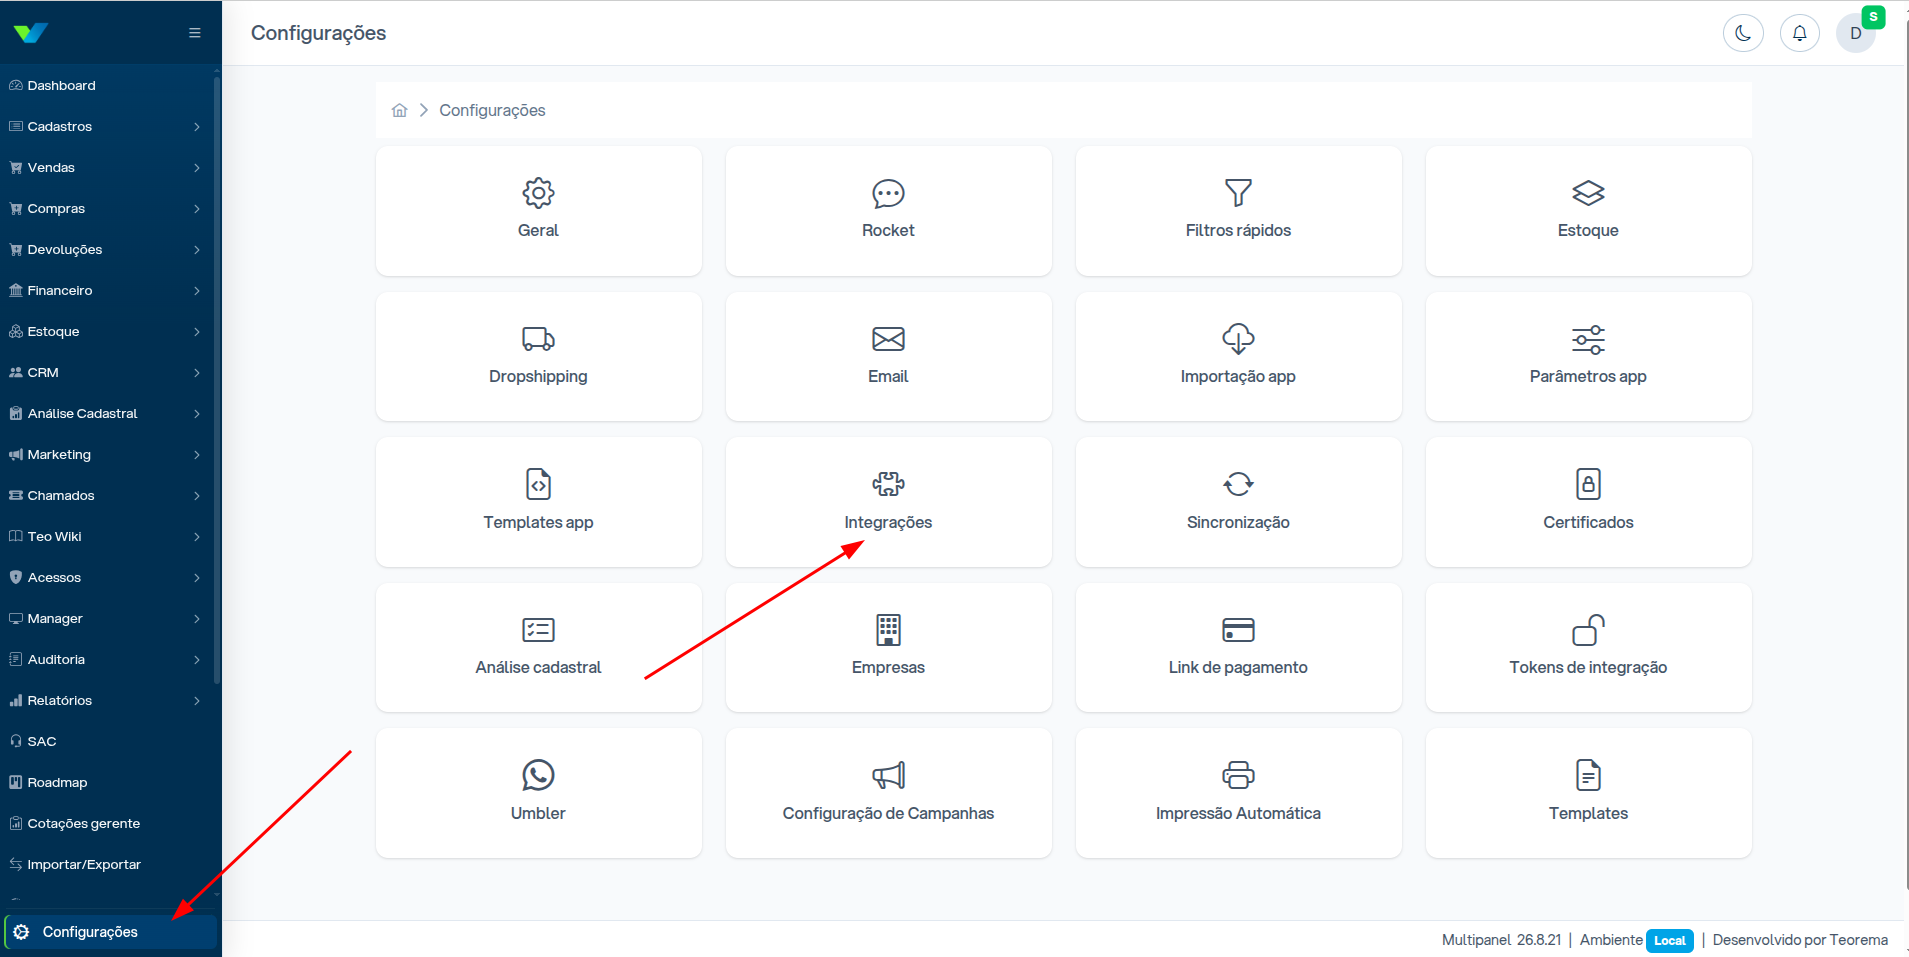This screenshot has height=957, width=1909.
Task: Expand the Vendas sidebar menu
Action: (x=106, y=167)
